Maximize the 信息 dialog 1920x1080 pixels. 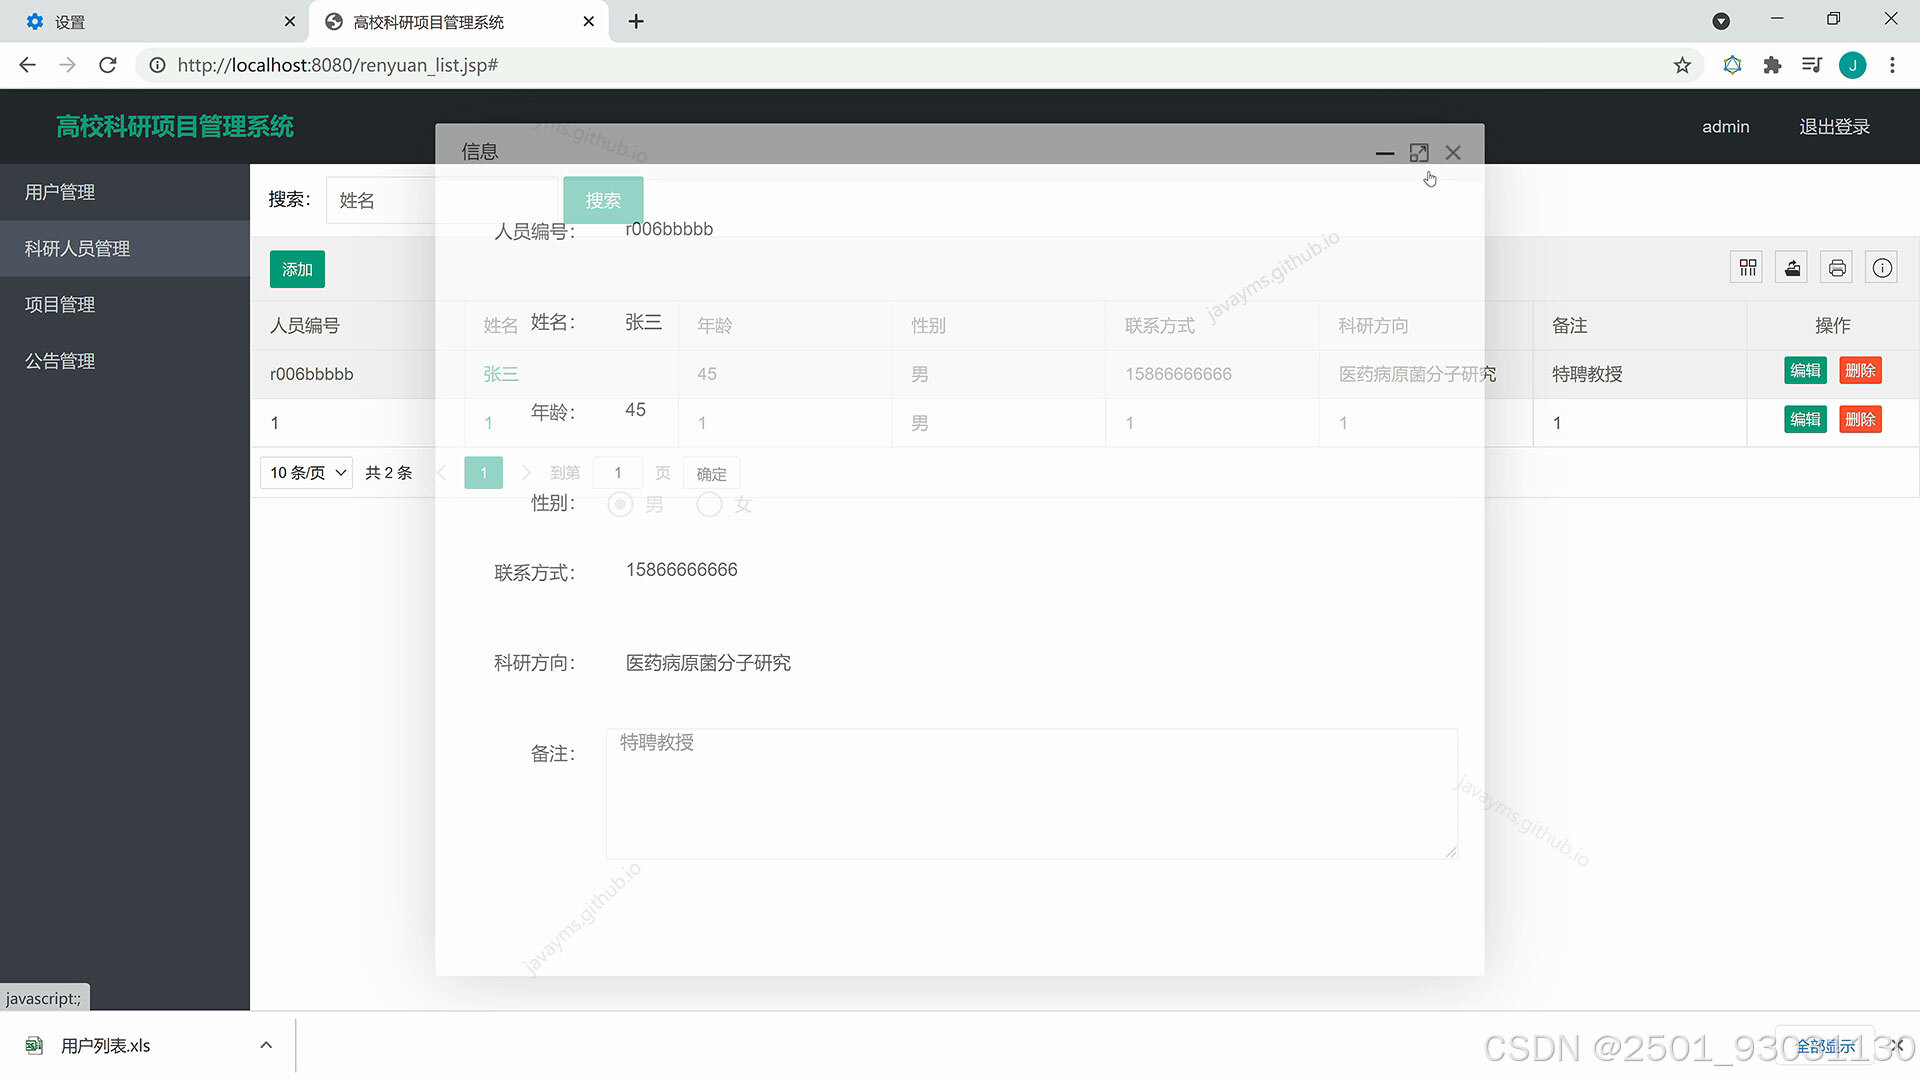click(1419, 153)
